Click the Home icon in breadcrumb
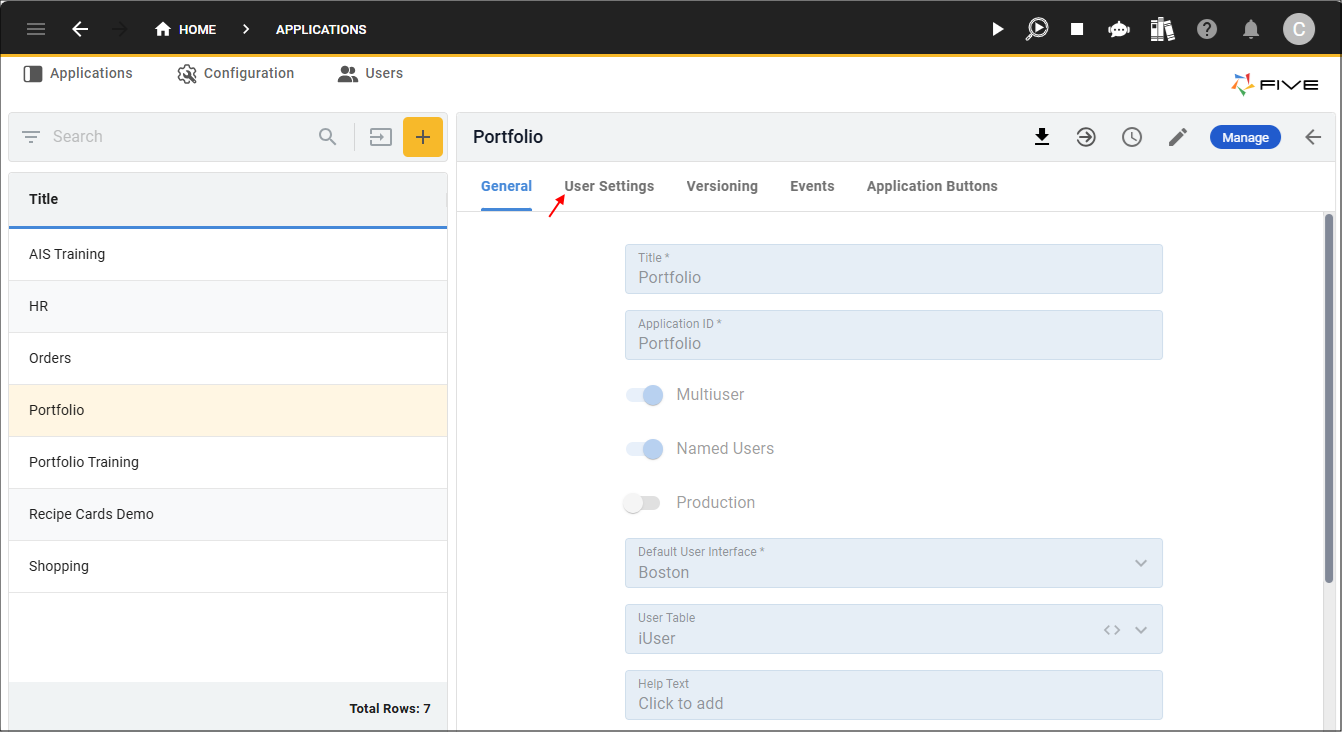 pyautogui.click(x=163, y=29)
